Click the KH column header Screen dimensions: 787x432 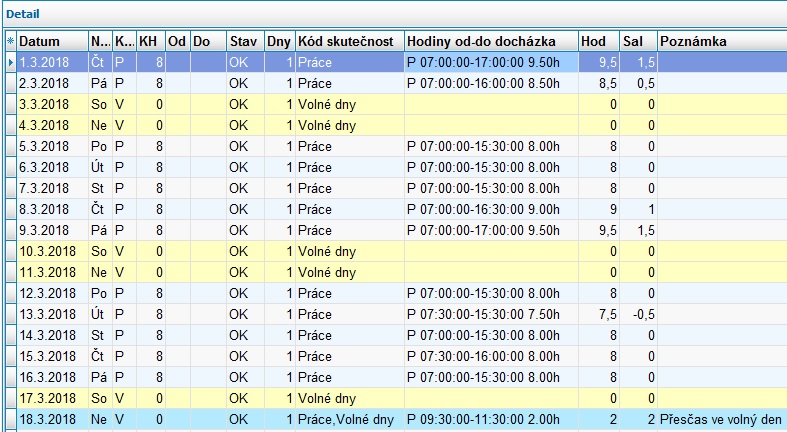[151, 41]
